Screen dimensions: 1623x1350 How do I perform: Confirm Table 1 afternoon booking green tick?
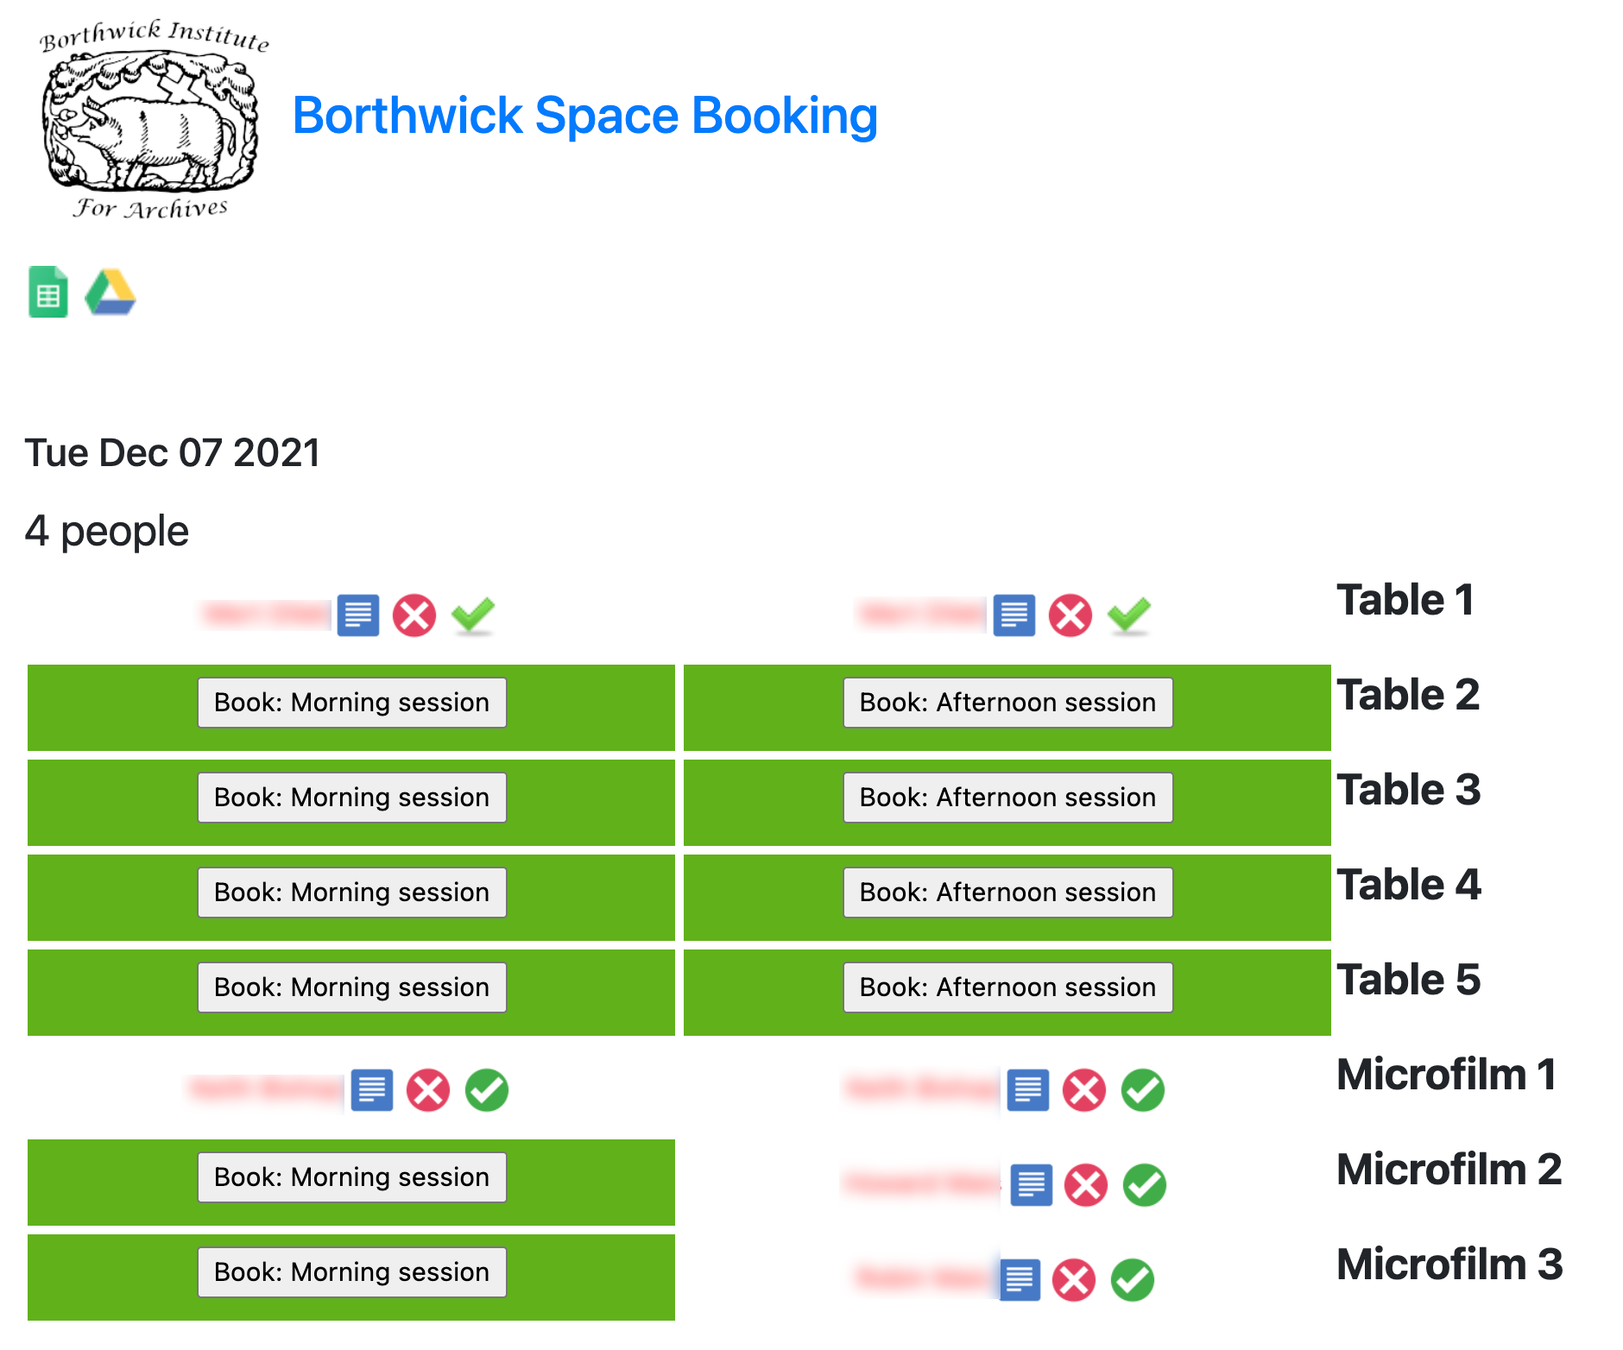1129,615
